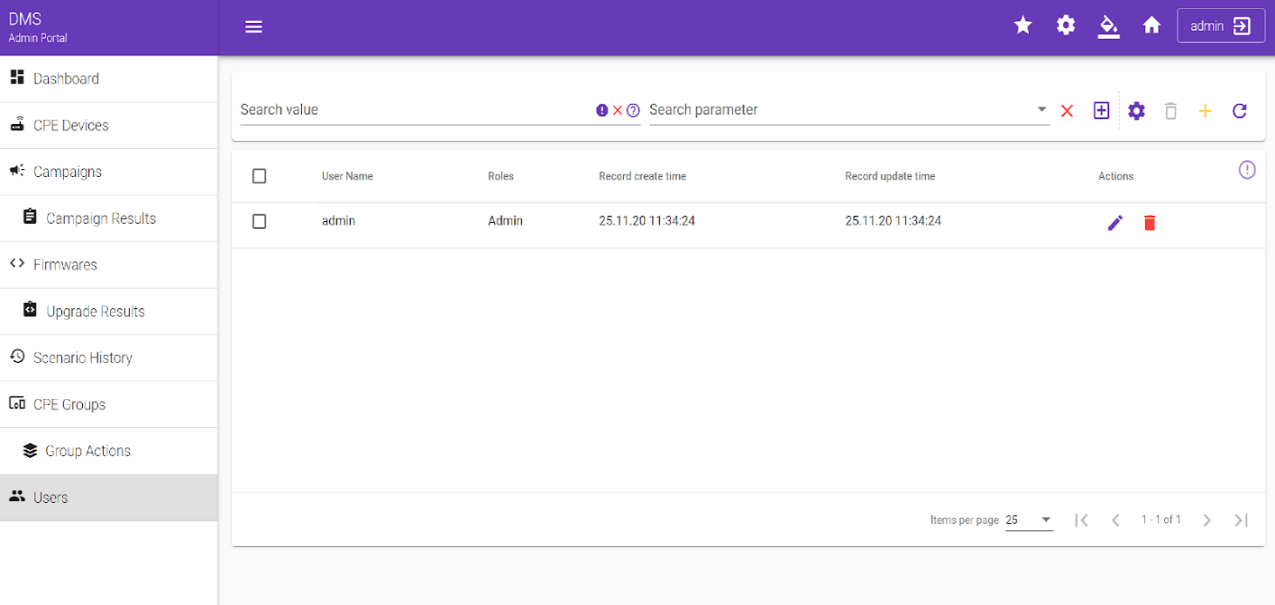
Task: Click the hamburger menu icon
Action: coord(254,27)
